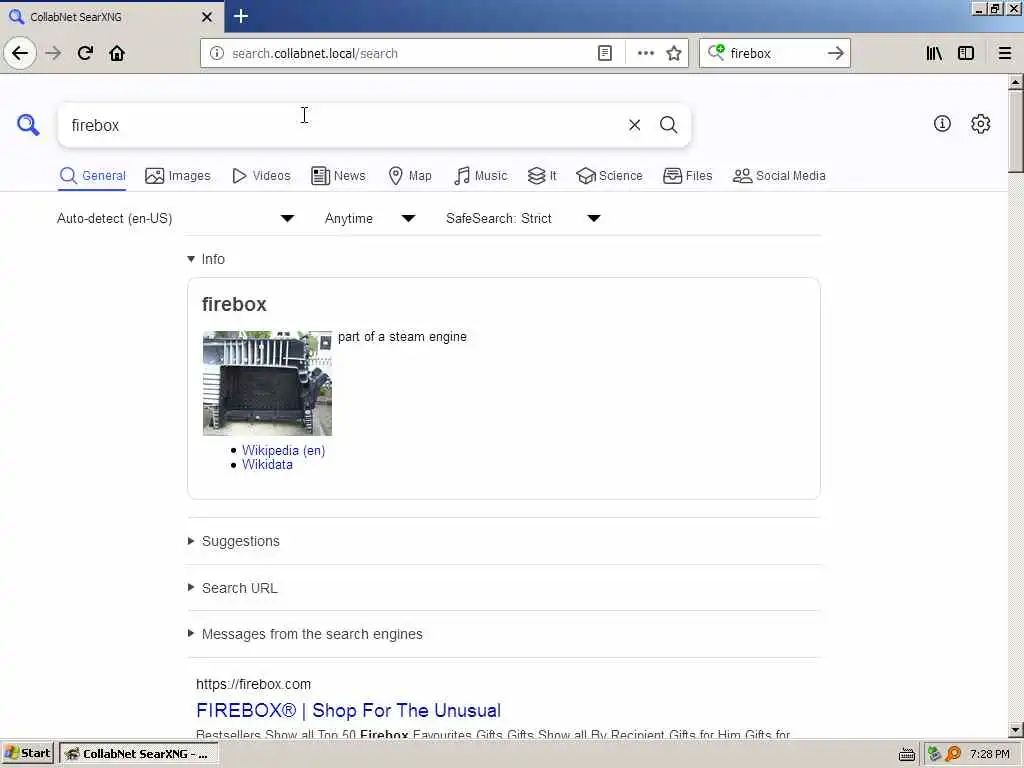Click the Forward navigation arrow
This screenshot has height=768, width=1024.
click(x=53, y=53)
